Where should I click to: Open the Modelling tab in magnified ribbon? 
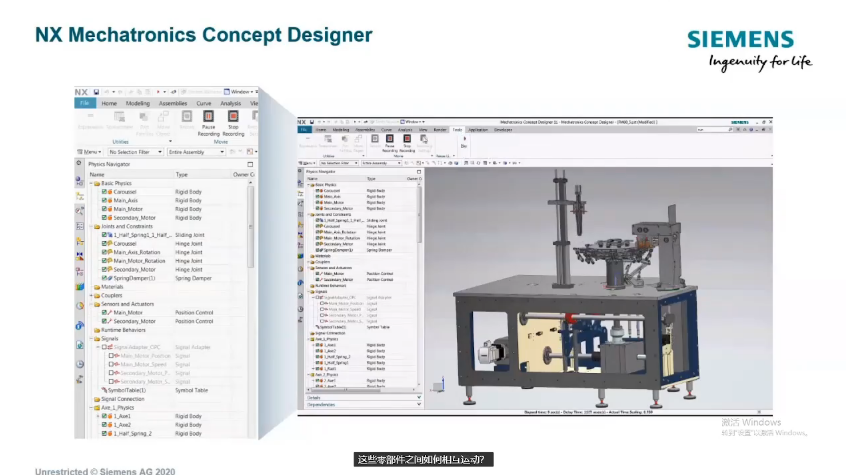click(138, 103)
